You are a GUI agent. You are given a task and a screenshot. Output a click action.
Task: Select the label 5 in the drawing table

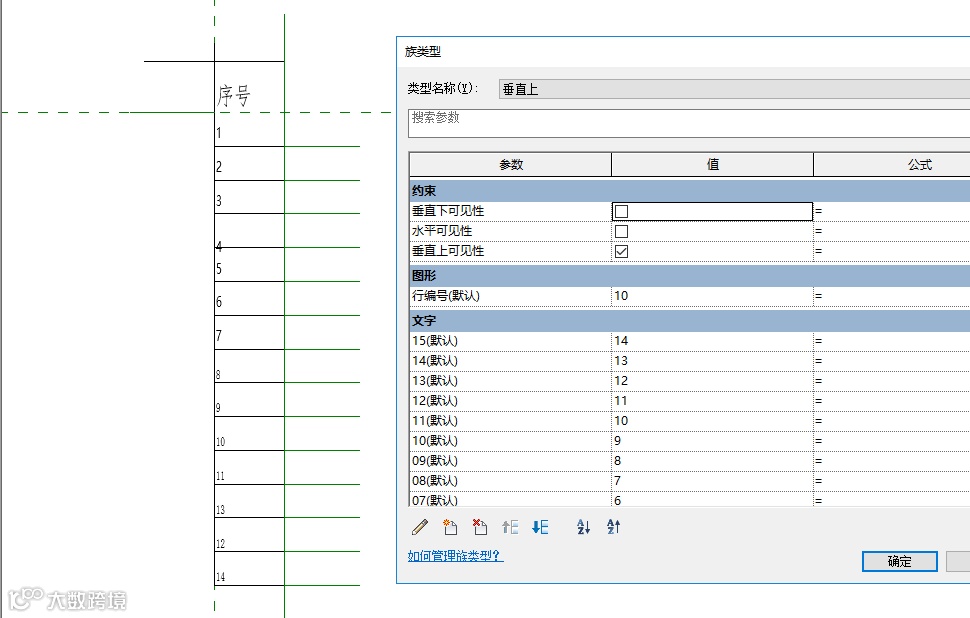(x=218, y=269)
